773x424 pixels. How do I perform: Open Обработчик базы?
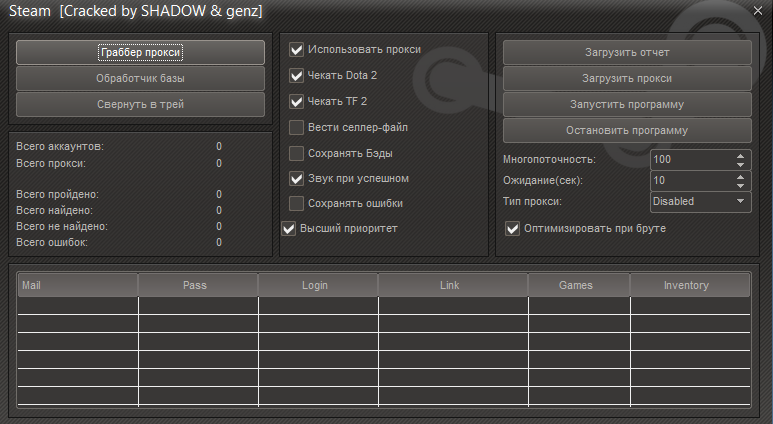pos(140,78)
